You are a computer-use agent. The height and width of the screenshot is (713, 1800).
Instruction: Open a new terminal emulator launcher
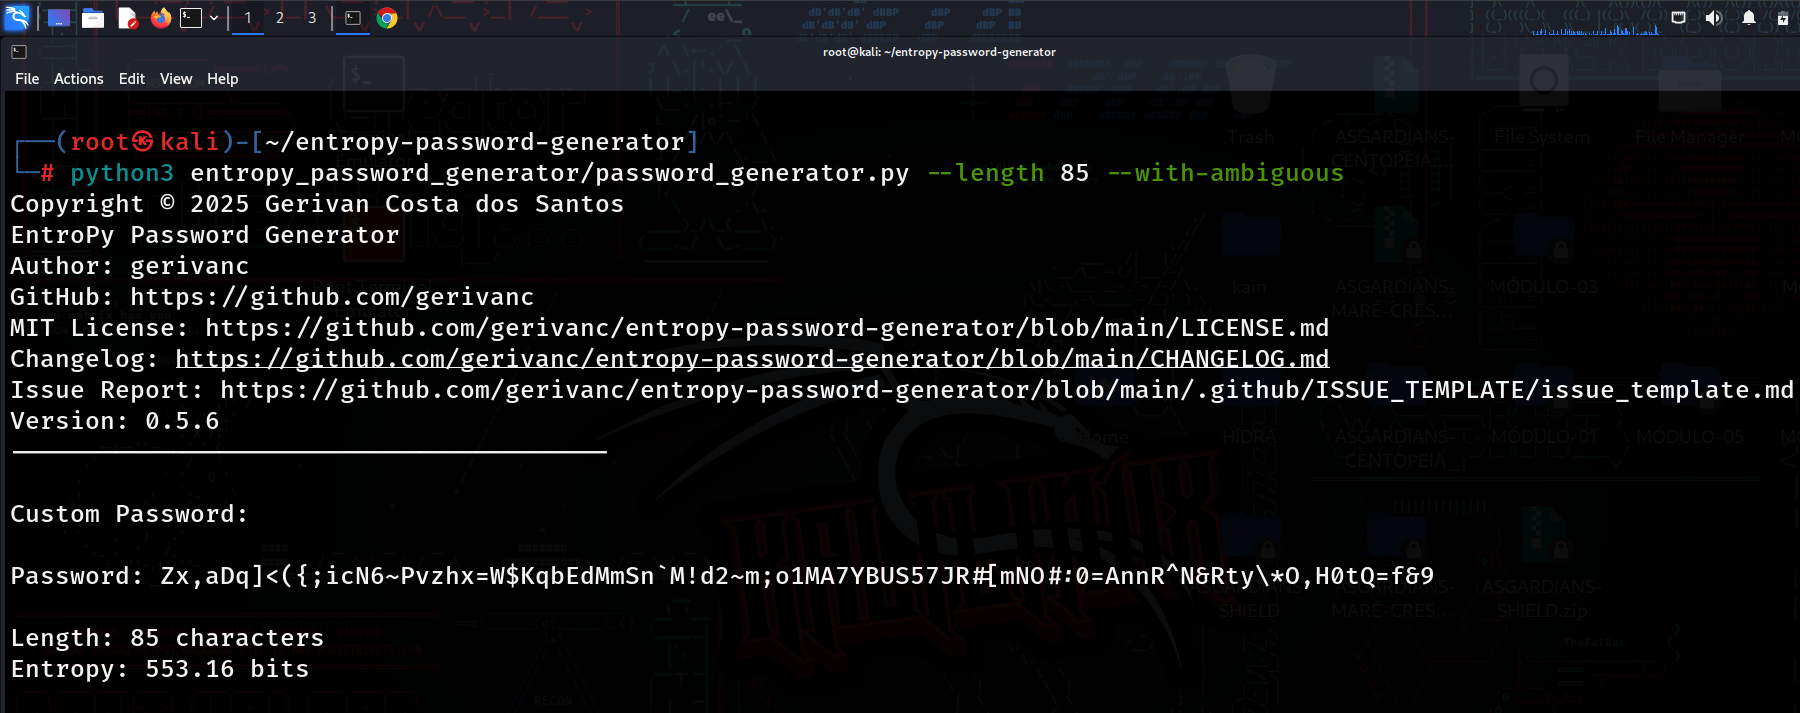click(x=191, y=18)
